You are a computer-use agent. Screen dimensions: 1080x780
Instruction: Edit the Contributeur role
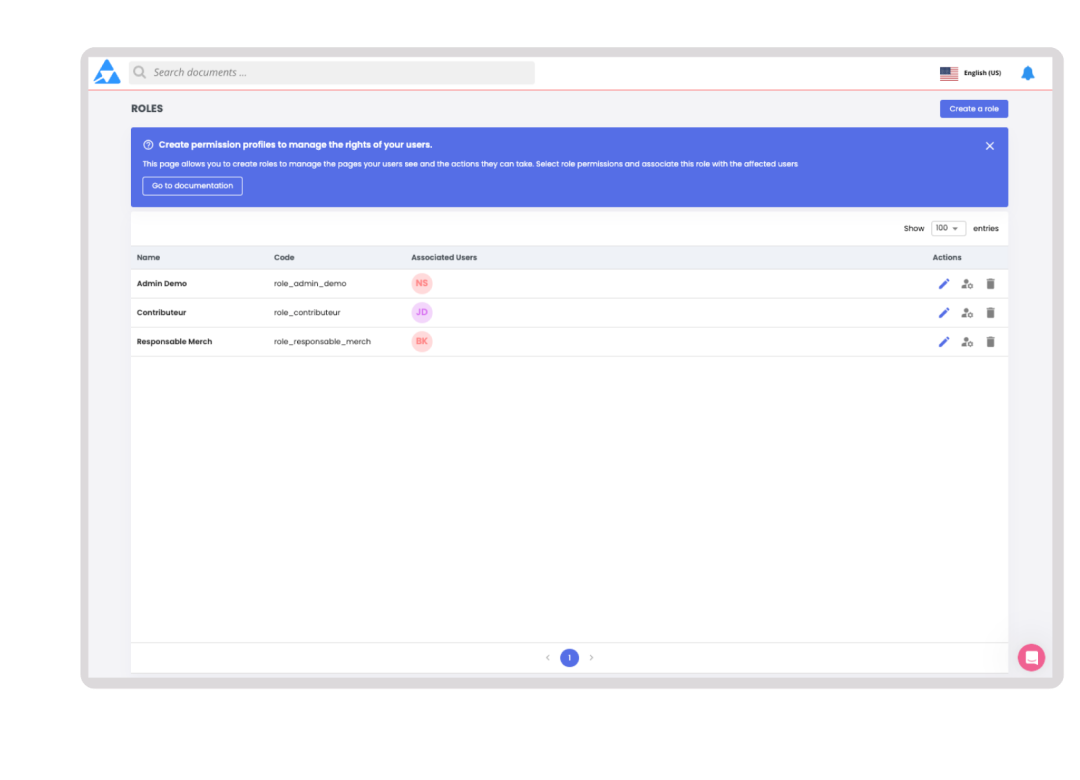(x=944, y=312)
